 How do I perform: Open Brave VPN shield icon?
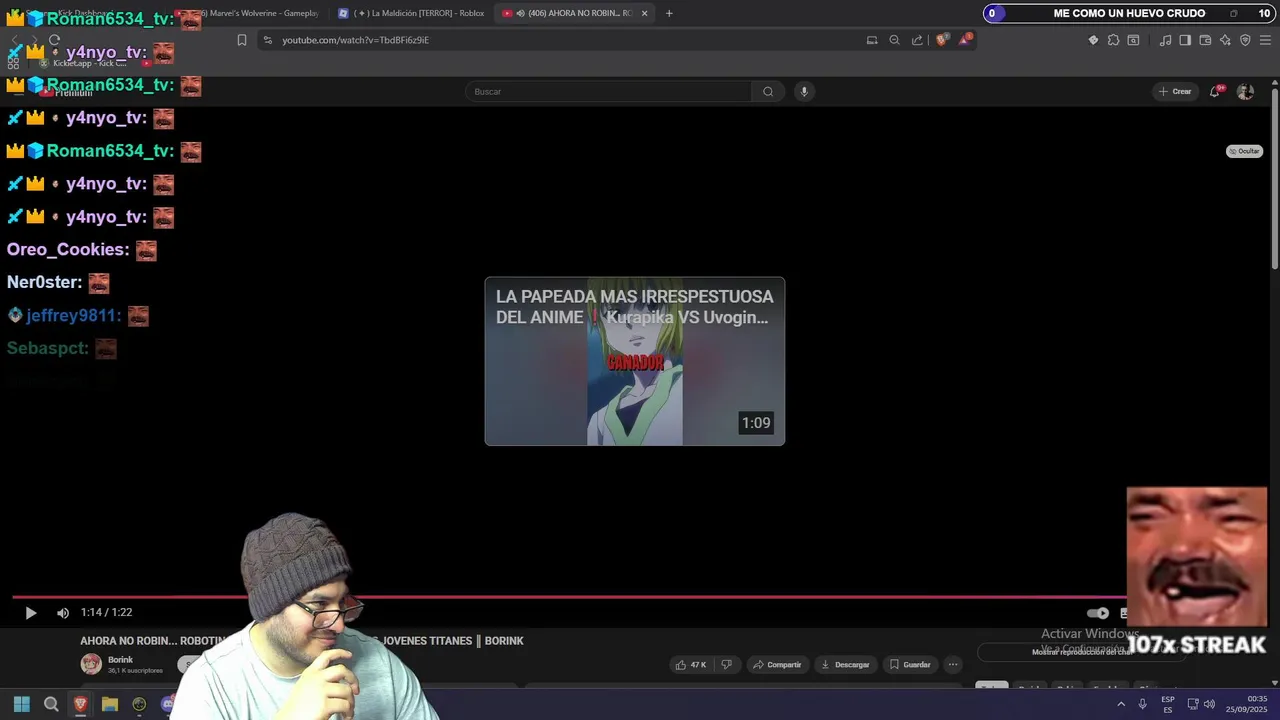click(1245, 40)
